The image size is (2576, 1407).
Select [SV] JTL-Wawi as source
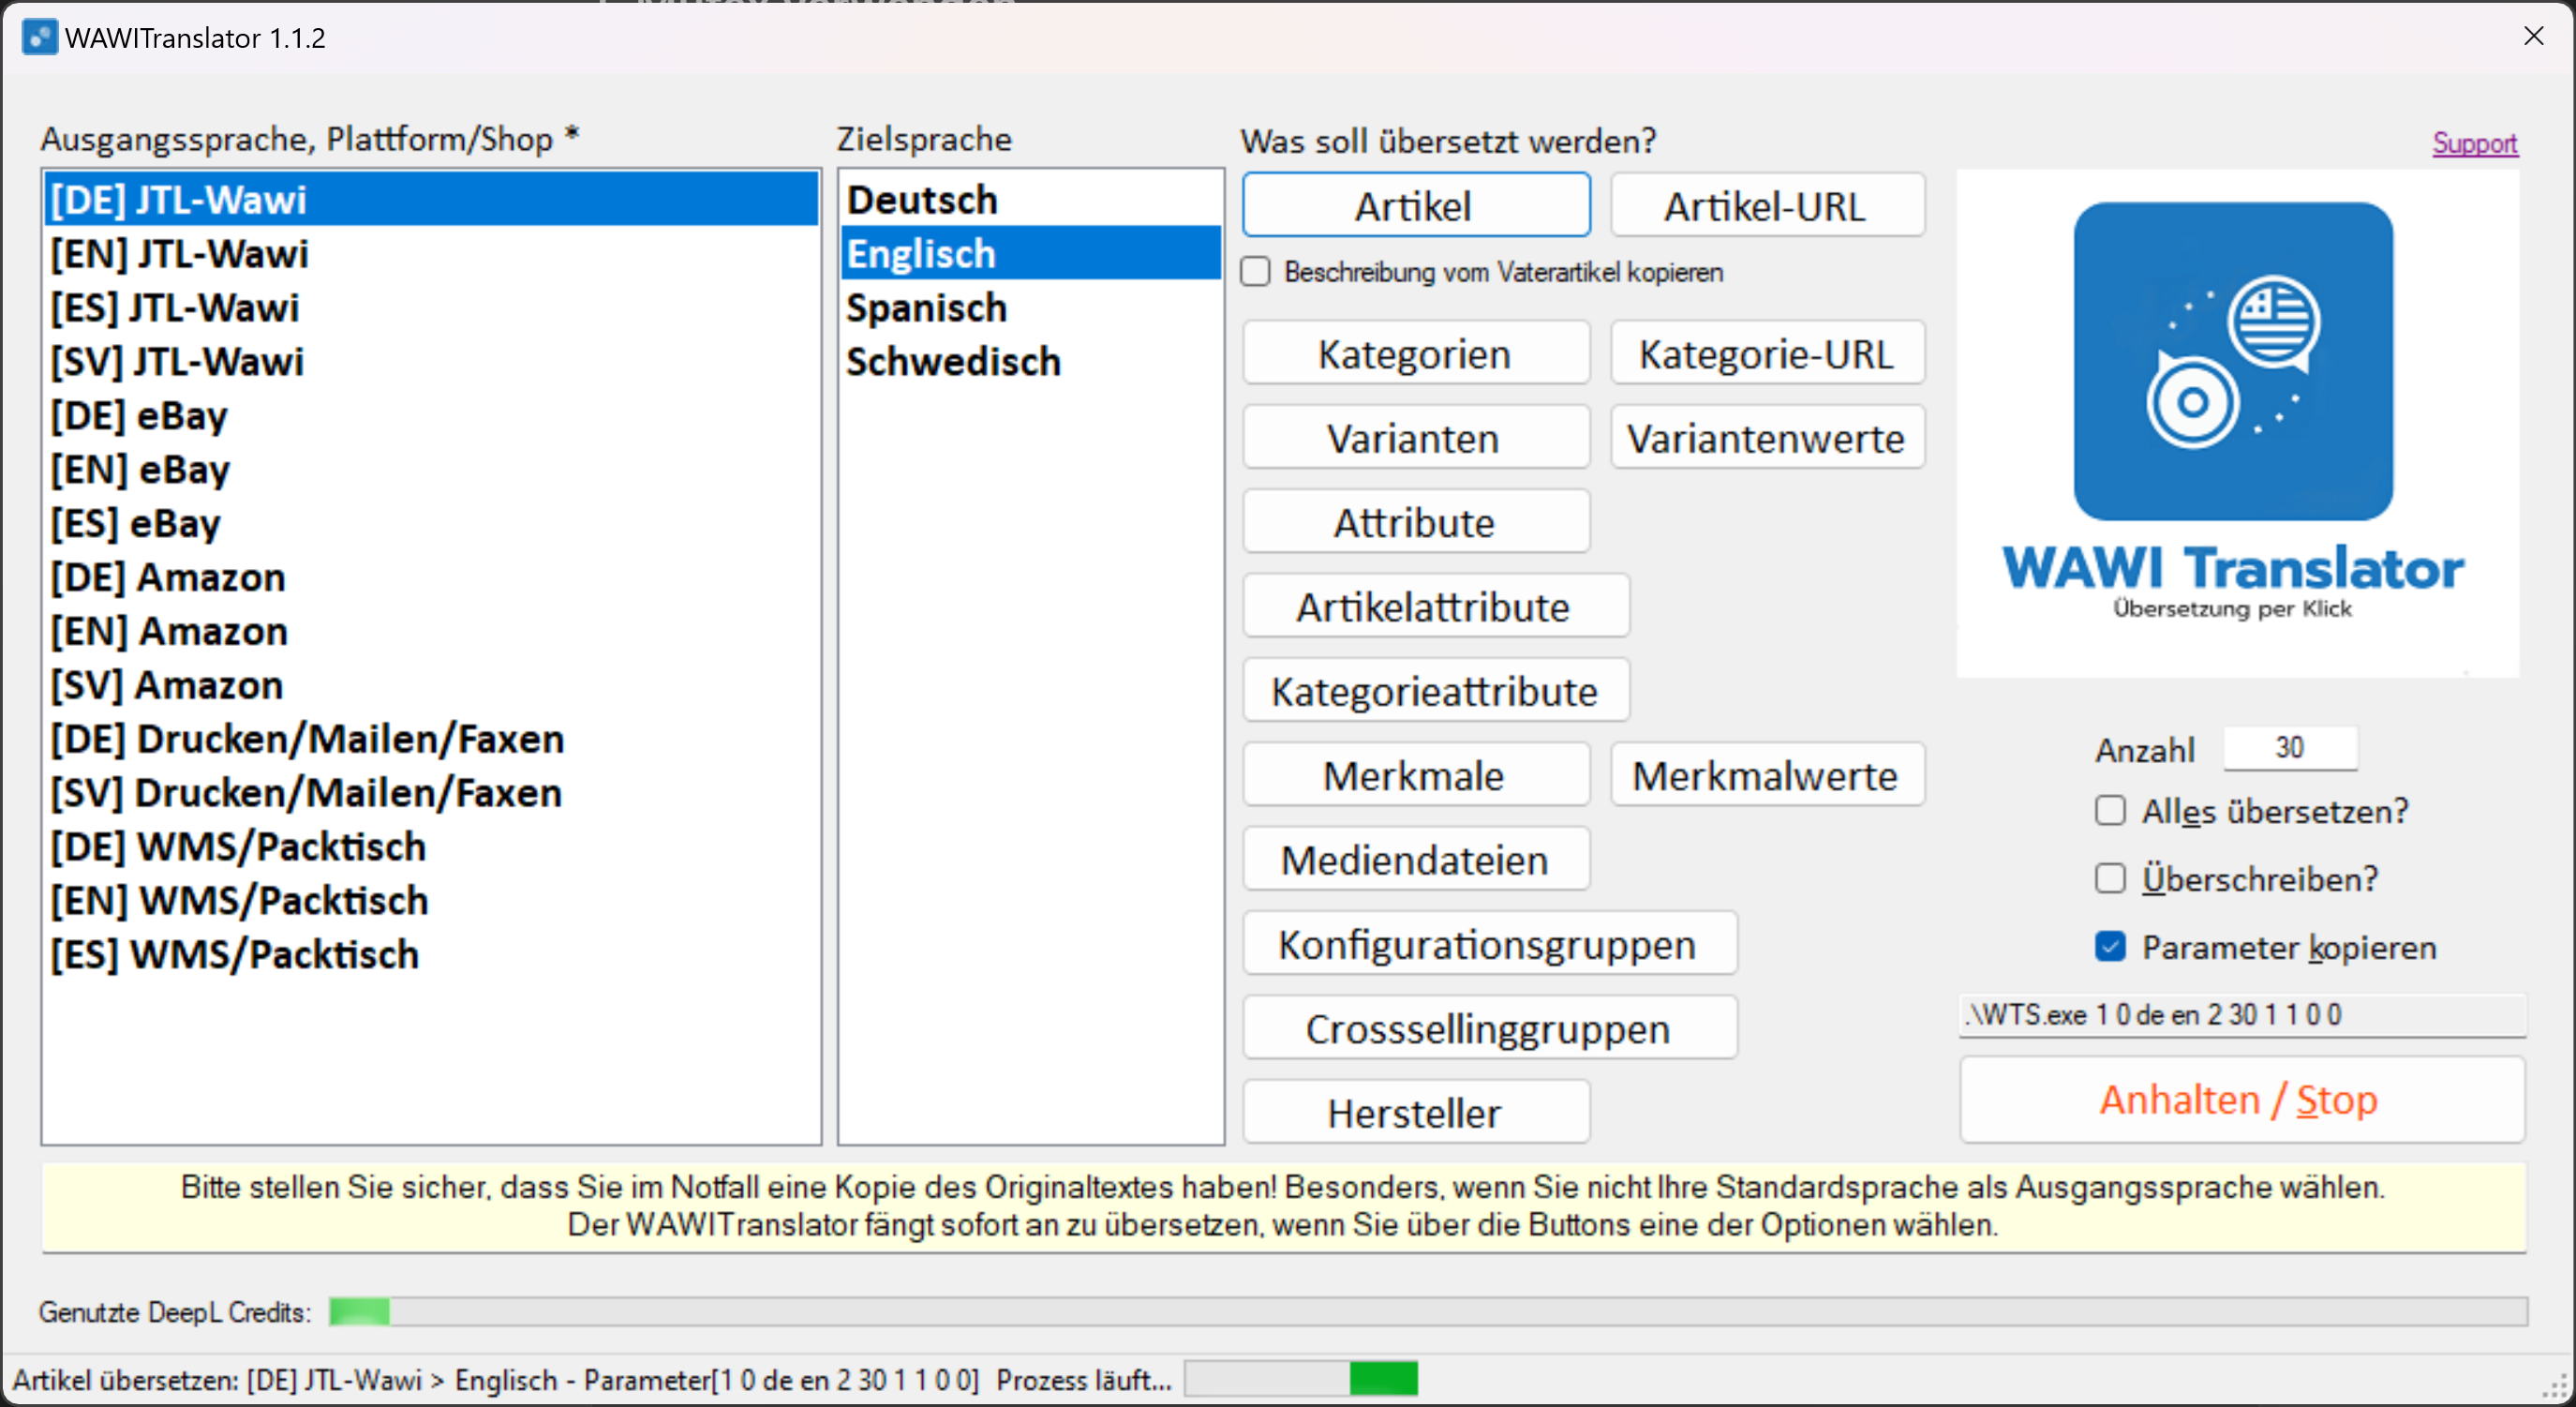tap(432, 361)
